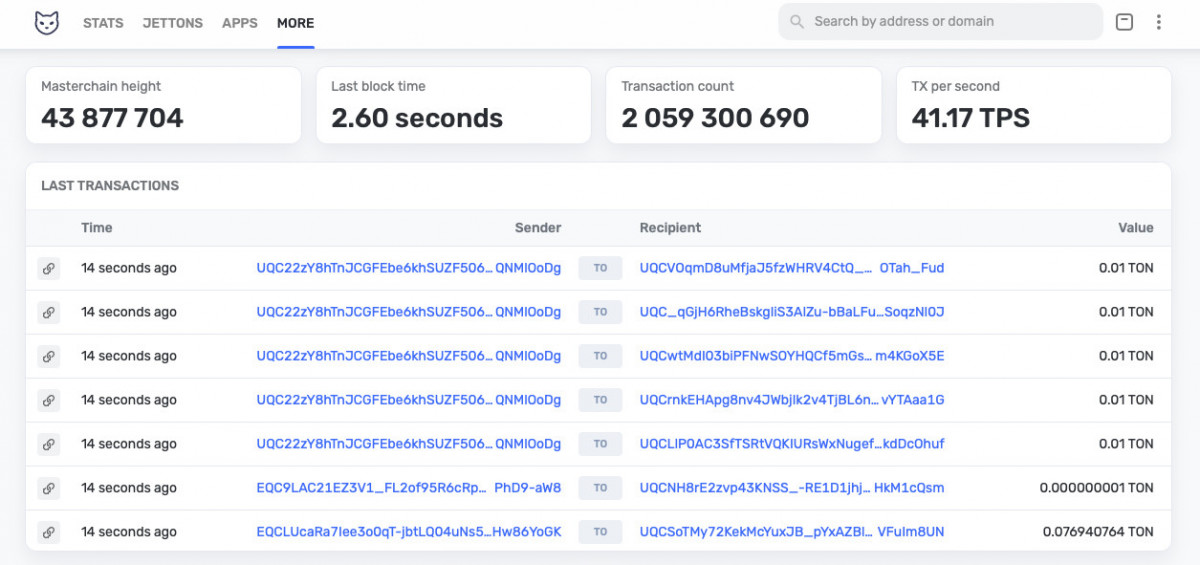This screenshot has width=1200, height=565.
Task: Click the LAST TRANSACTIONS heading
Action: click(110, 186)
